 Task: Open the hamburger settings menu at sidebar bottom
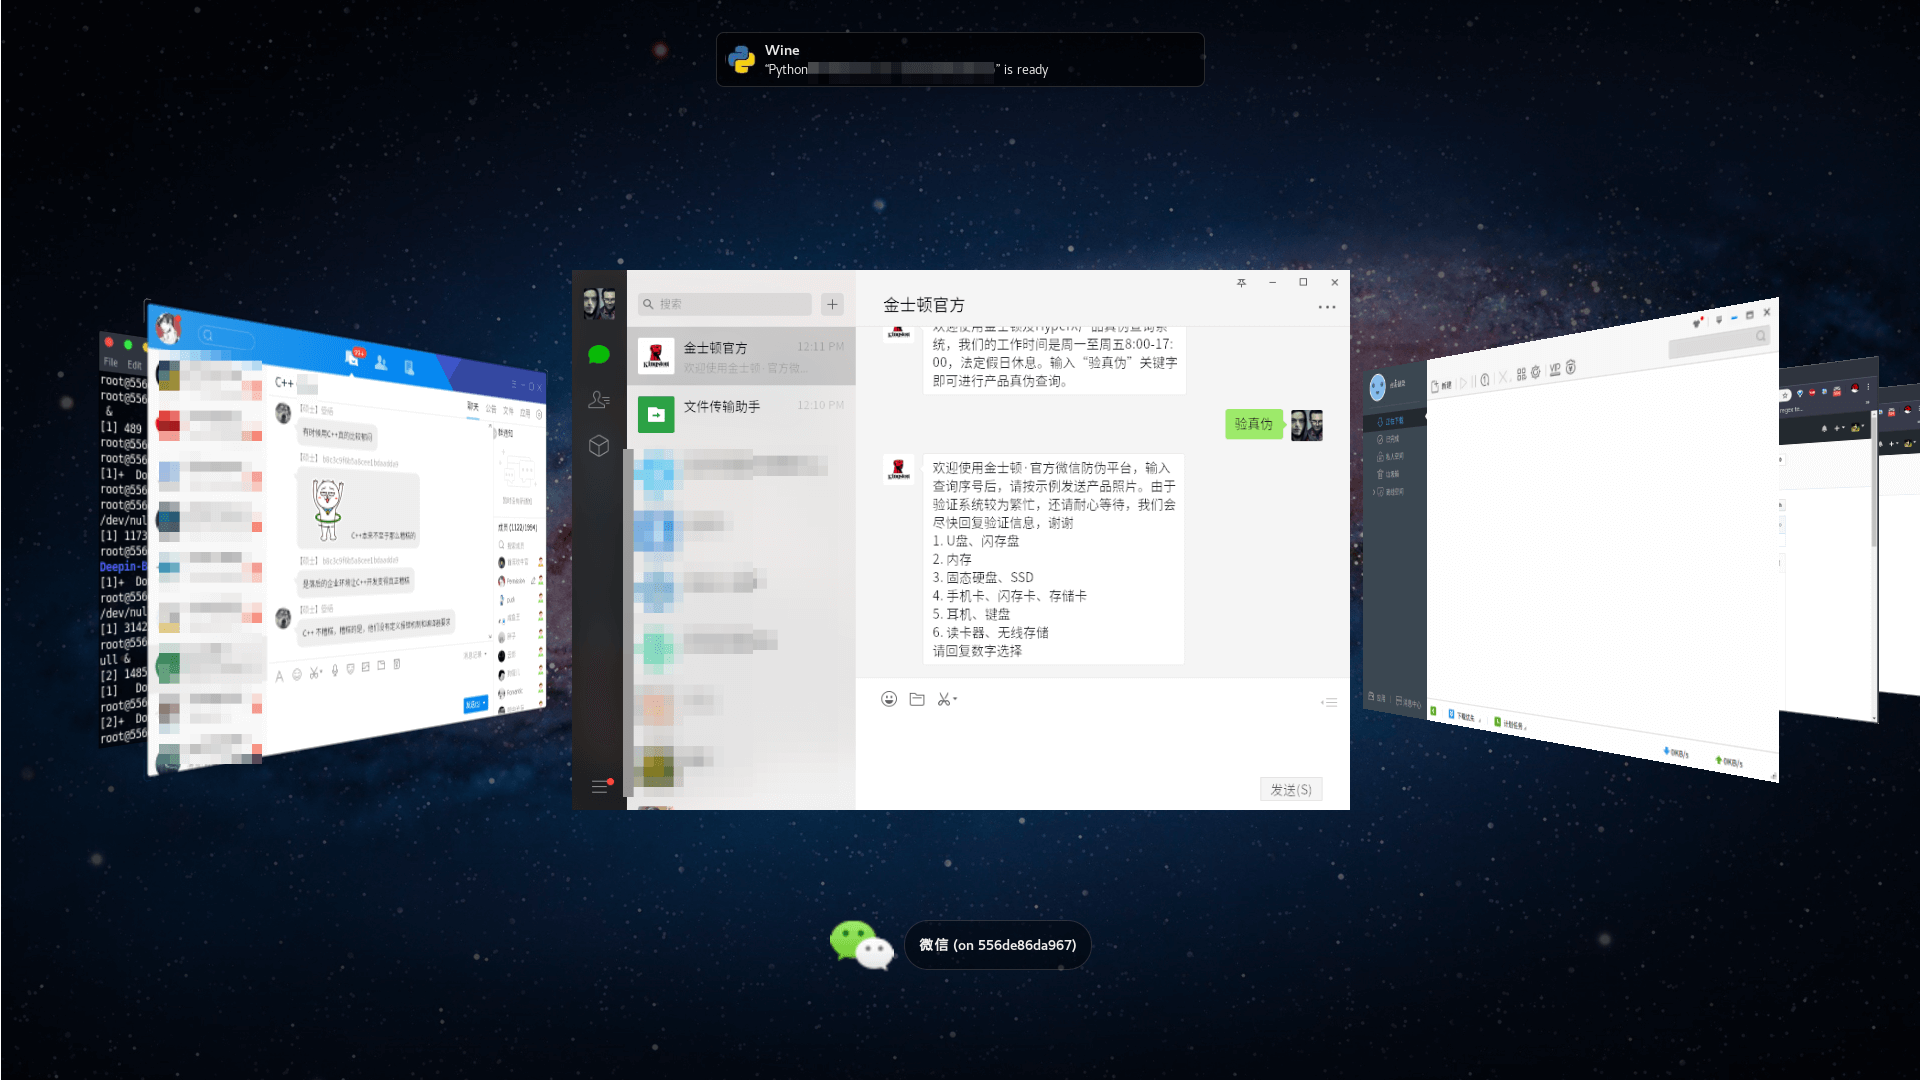tap(599, 787)
